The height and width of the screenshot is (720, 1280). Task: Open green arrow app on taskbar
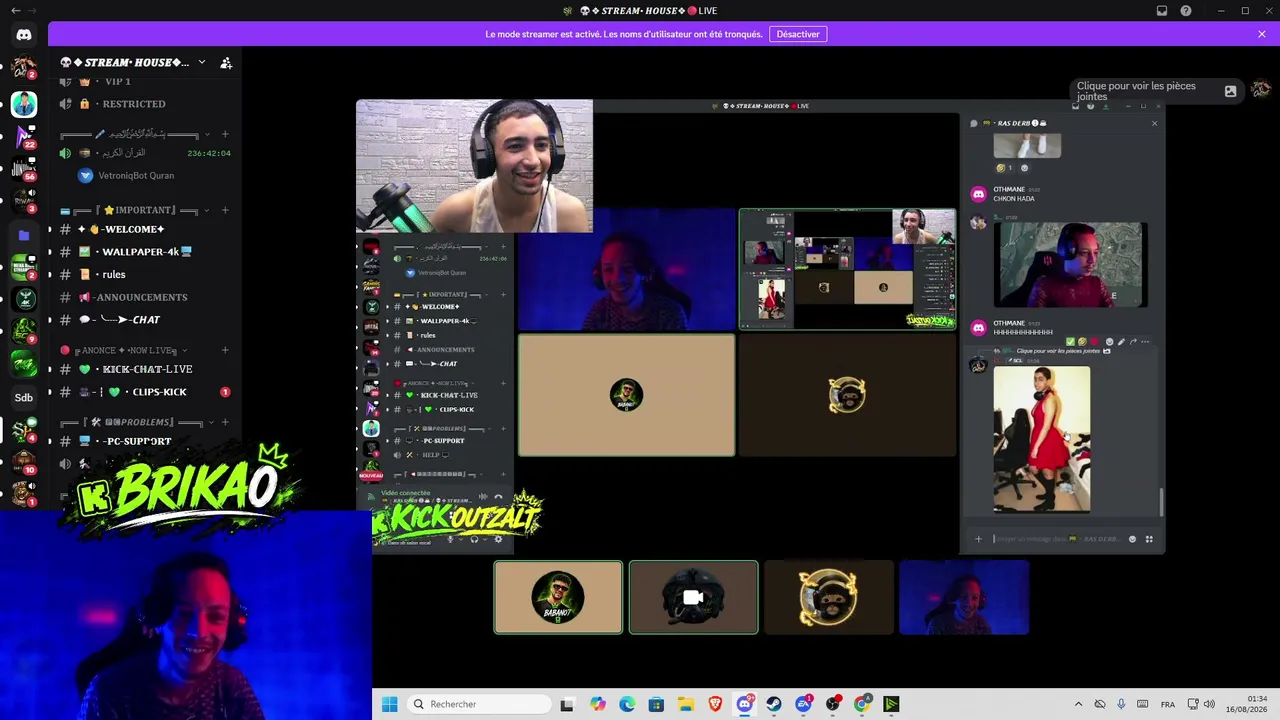point(891,704)
